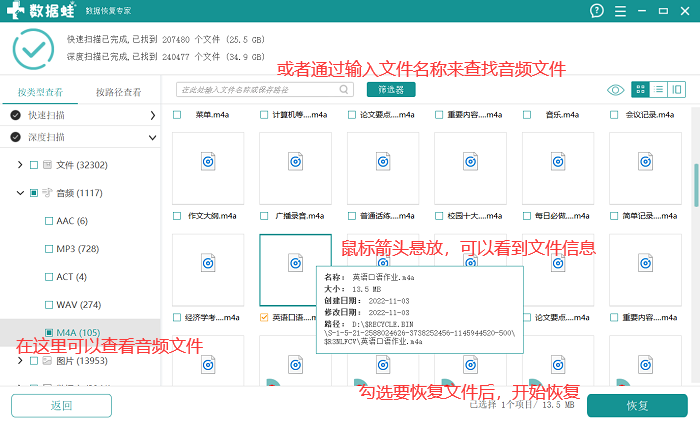This screenshot has height=429, width=700.
Task: Switch to grid thumbnail view
Action: coord(641,90)
